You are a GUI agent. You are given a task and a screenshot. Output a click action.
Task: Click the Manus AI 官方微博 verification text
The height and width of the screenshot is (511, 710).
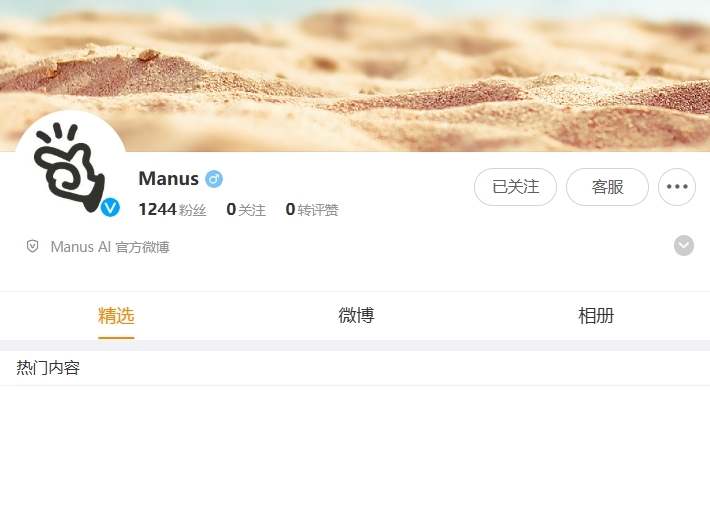coord(110,247)
